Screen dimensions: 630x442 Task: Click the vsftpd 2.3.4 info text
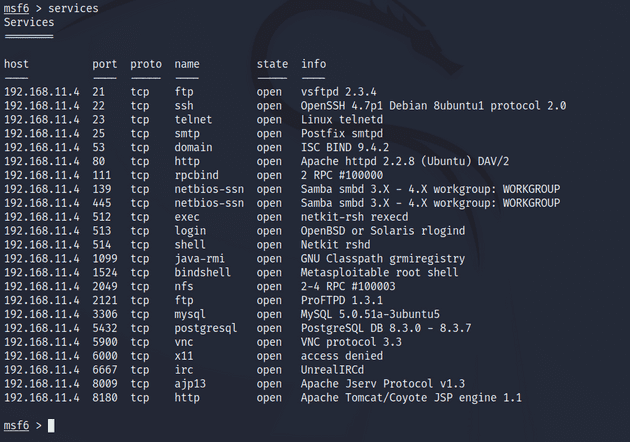pyautogui.click(x=339, y=92)
